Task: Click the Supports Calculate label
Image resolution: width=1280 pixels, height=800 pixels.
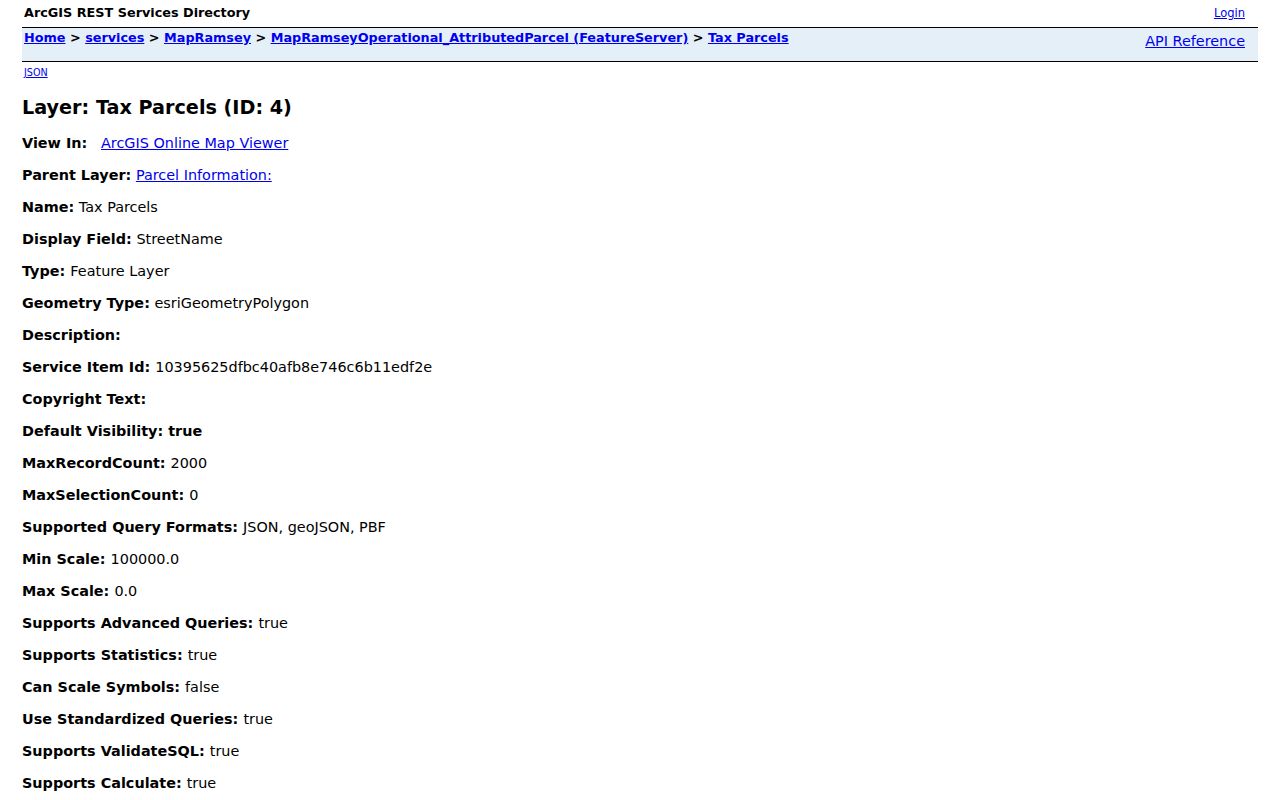Action: (102, 783)
